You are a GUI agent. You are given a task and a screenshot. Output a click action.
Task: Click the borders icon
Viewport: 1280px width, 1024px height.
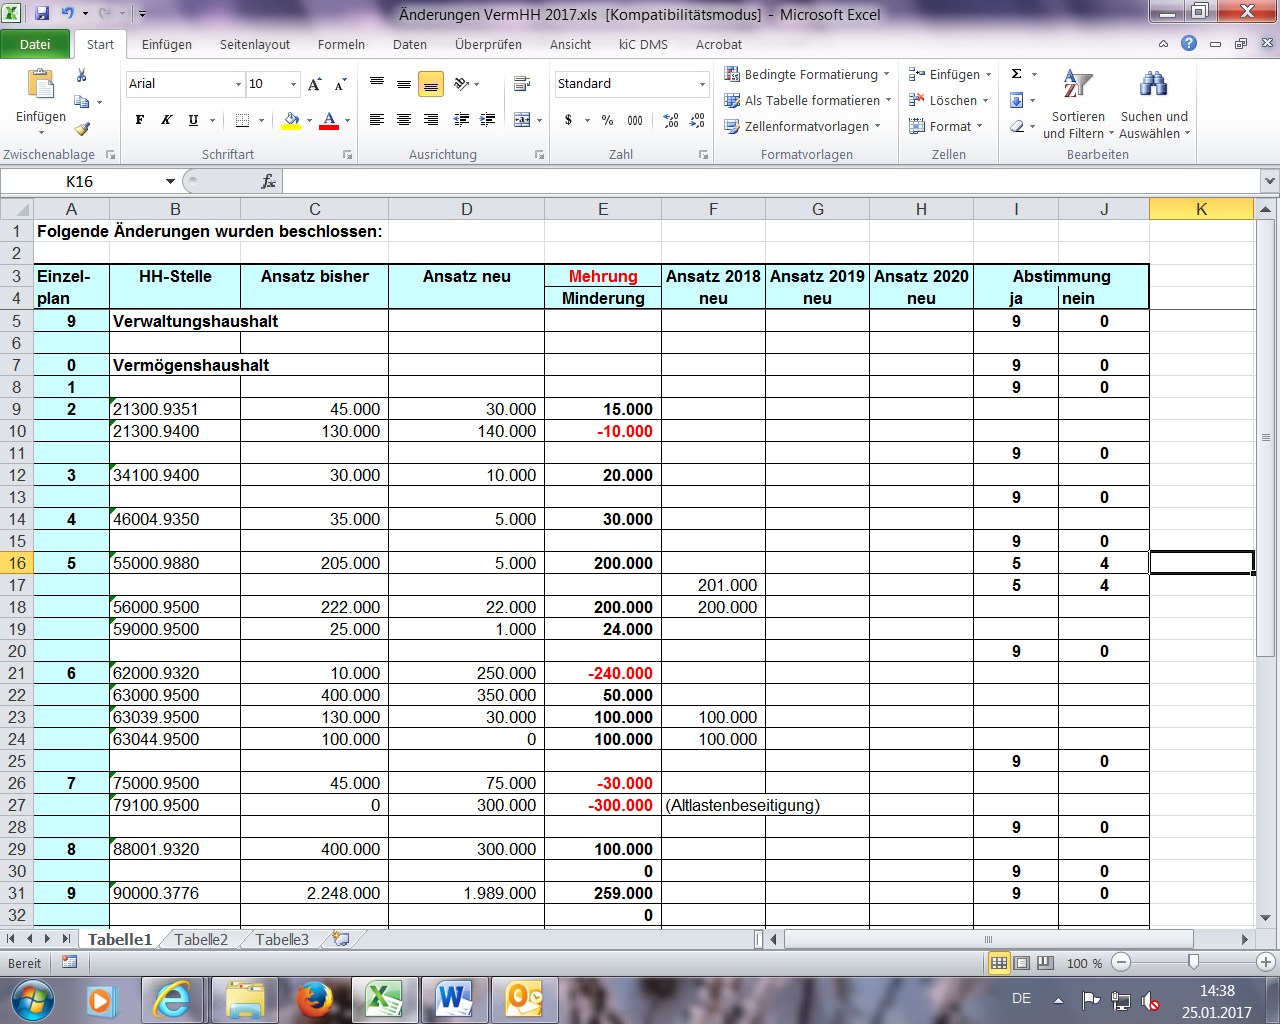click(242, 120)
